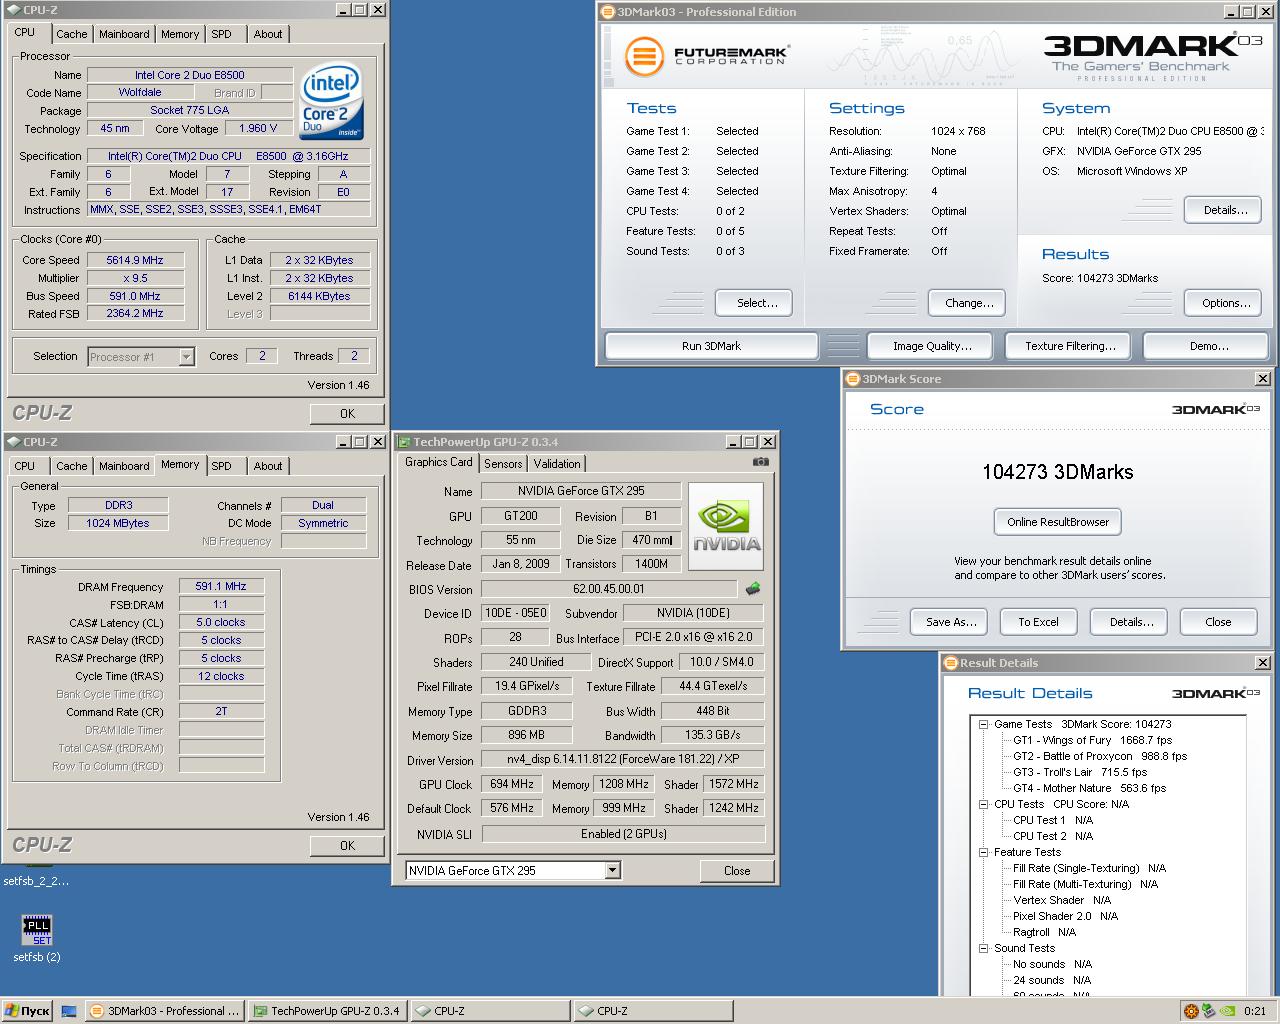Image resolution: width=1280 pixels, height=1024 pixels.
Task: Select GT3 - Troll's Lair result row
Action: click(x=1080, y=772)
